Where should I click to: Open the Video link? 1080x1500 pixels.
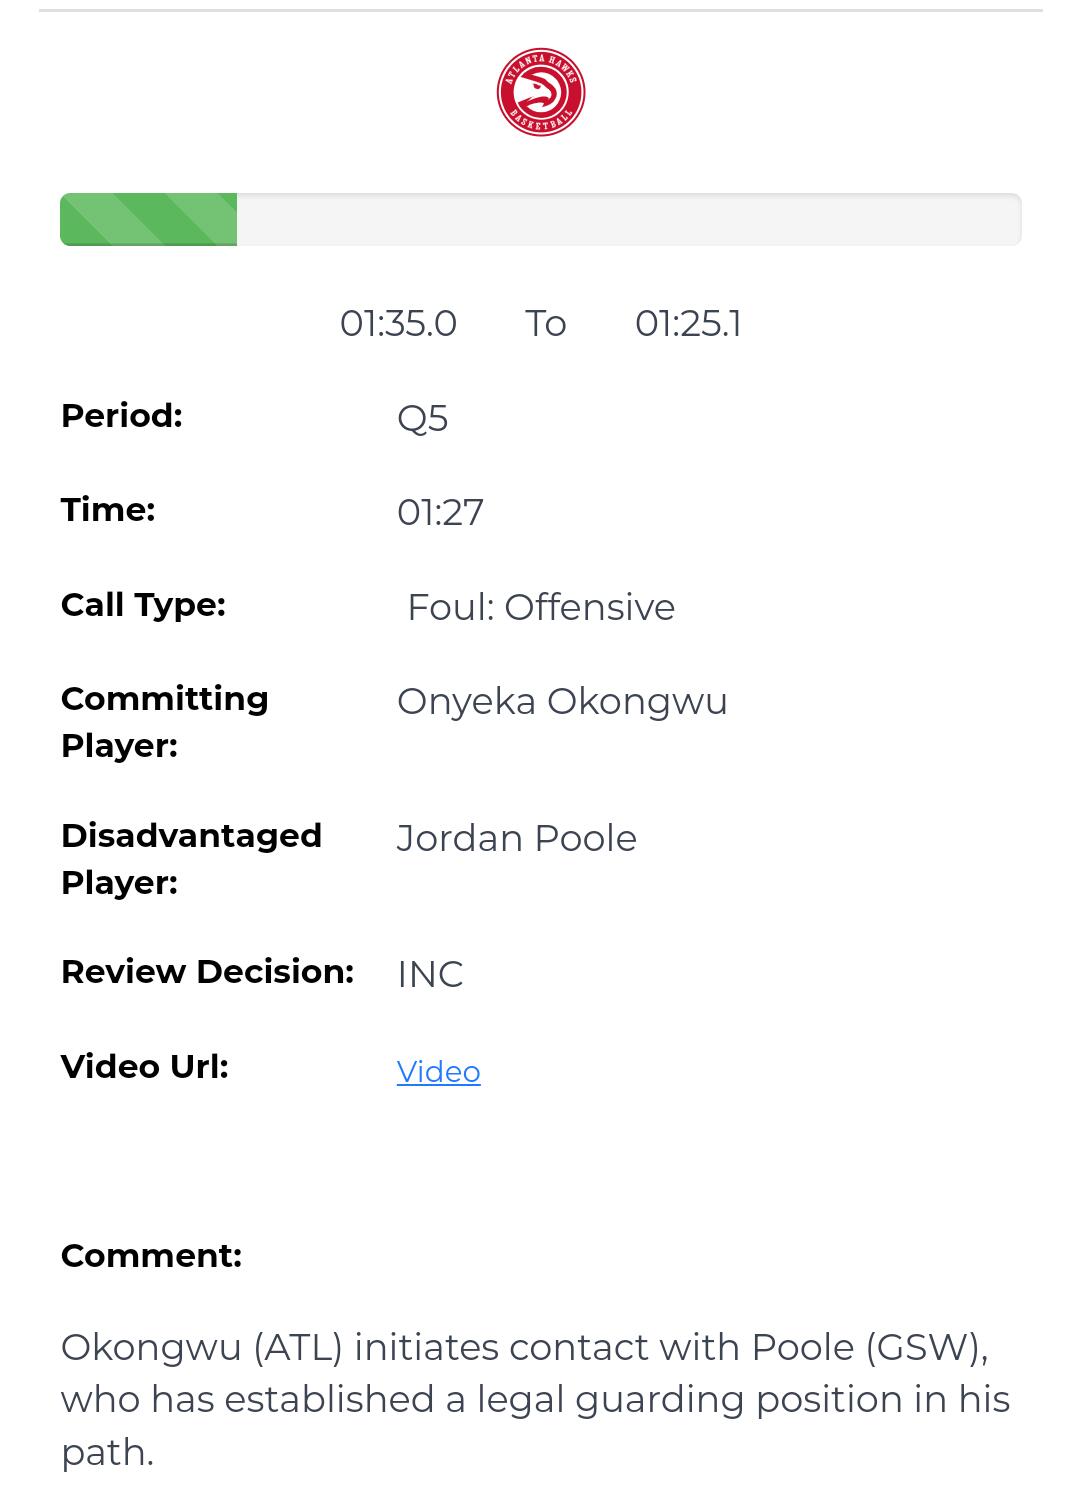point(438,1071)
